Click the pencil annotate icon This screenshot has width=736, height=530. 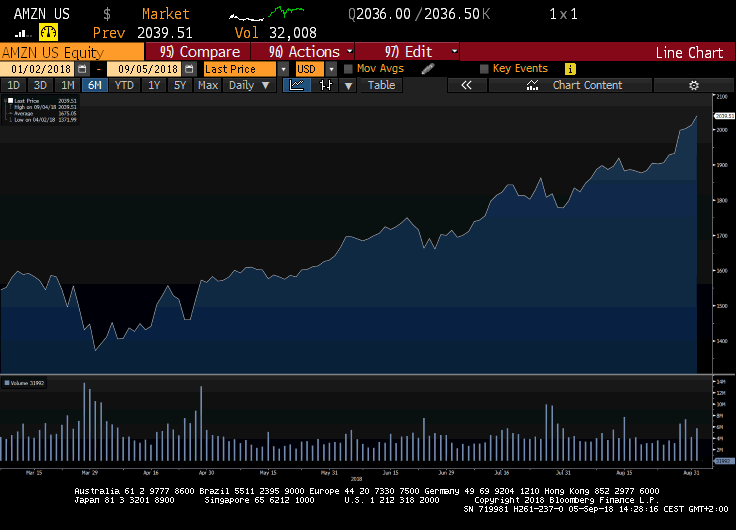tap(428, 69)
